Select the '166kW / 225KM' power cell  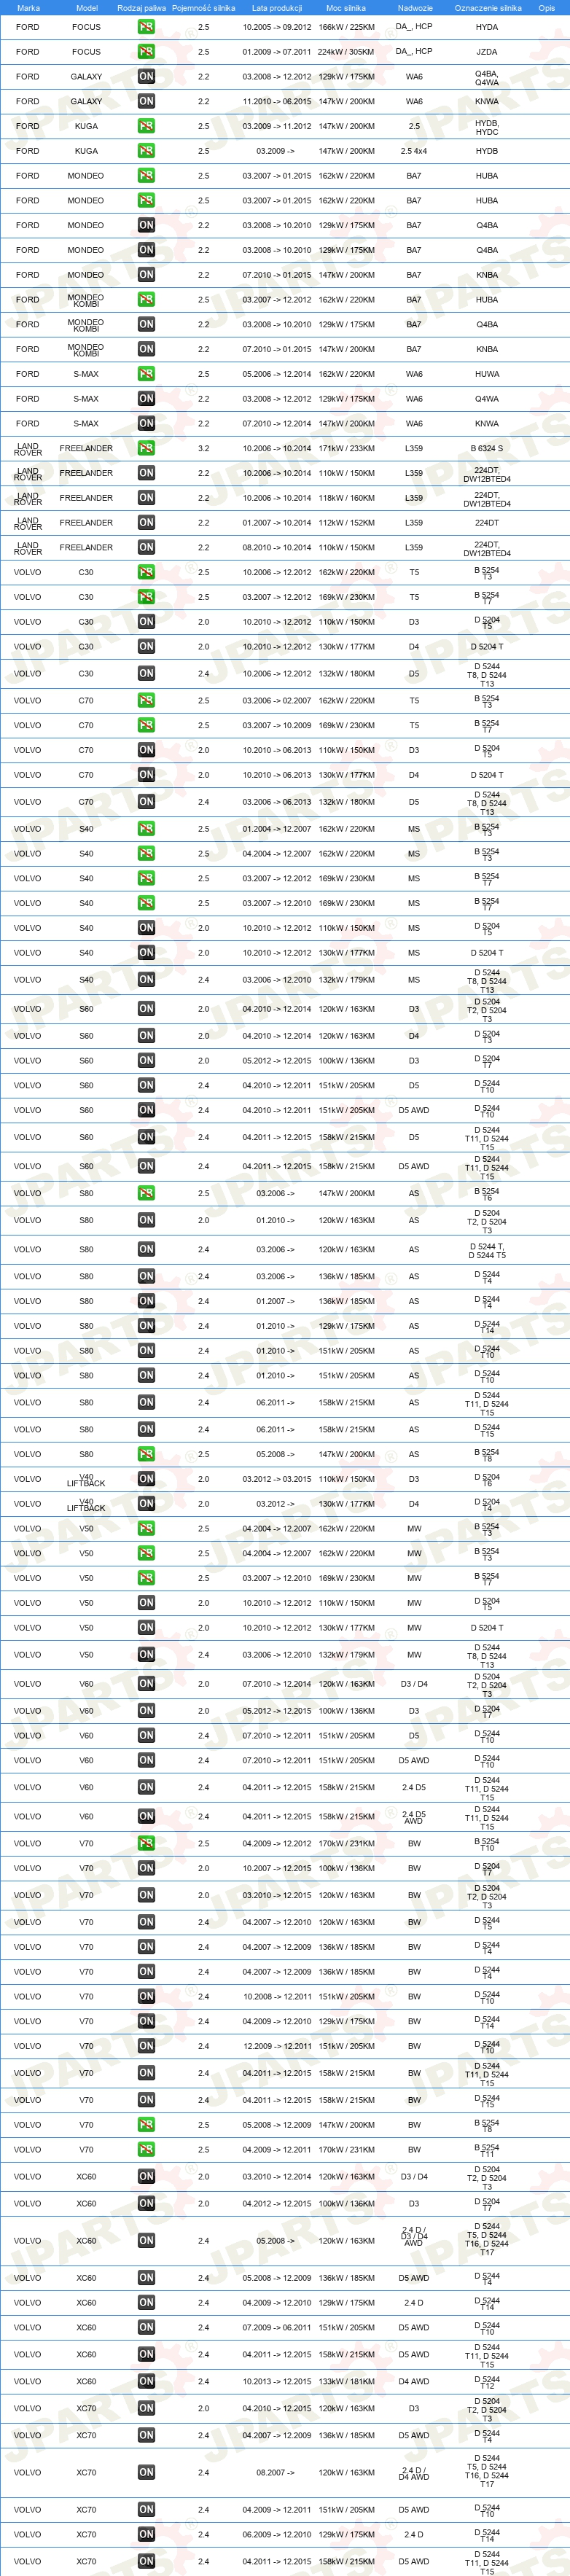(x=346, y=27)
